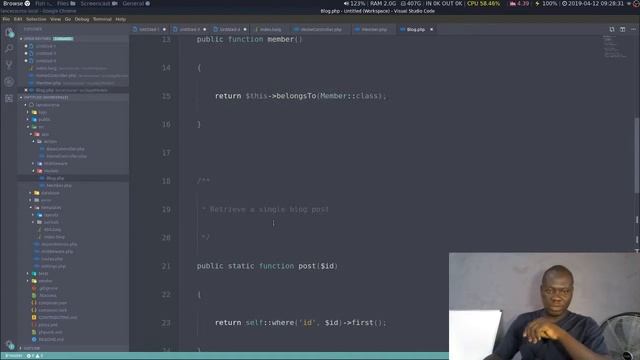Open the Debug menu

click(82, 19)
